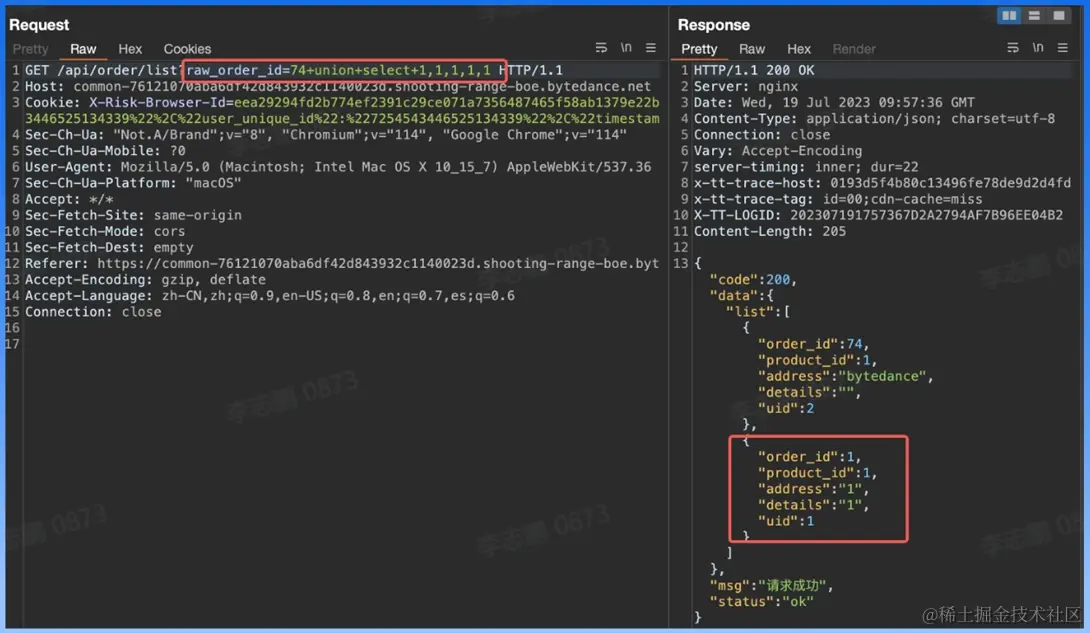Select the Request Raw tab
The height and width of the screenshot is (633, 1090).
click(83, 49)
